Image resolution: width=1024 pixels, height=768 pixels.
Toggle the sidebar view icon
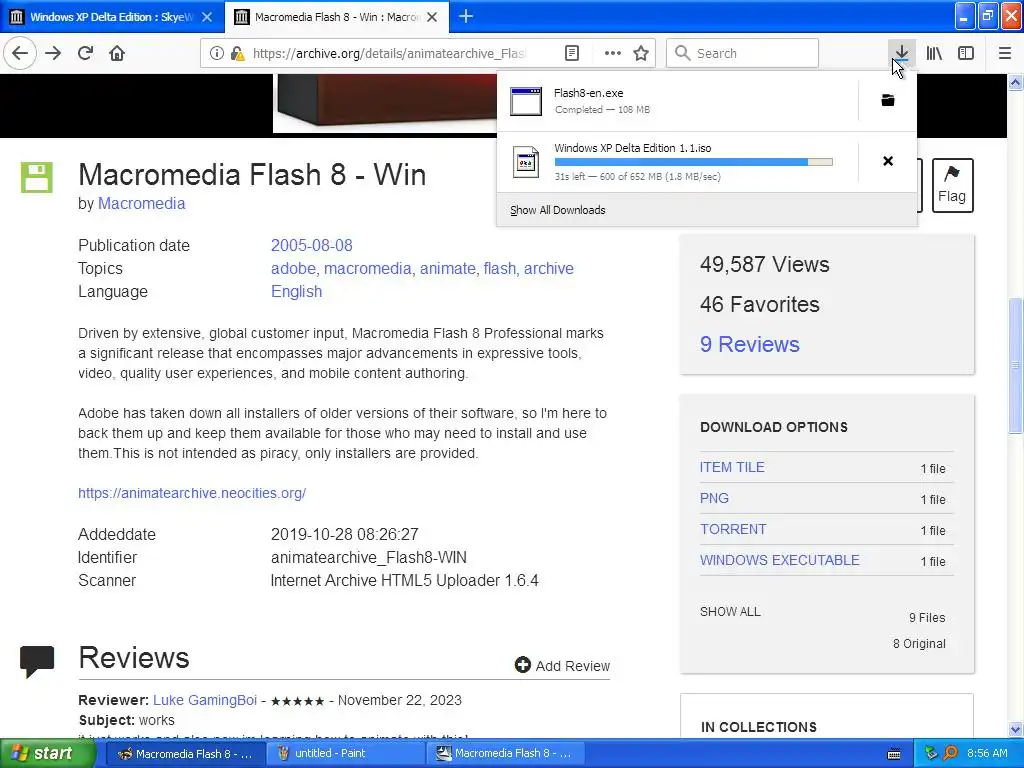(x=966, y=54)
